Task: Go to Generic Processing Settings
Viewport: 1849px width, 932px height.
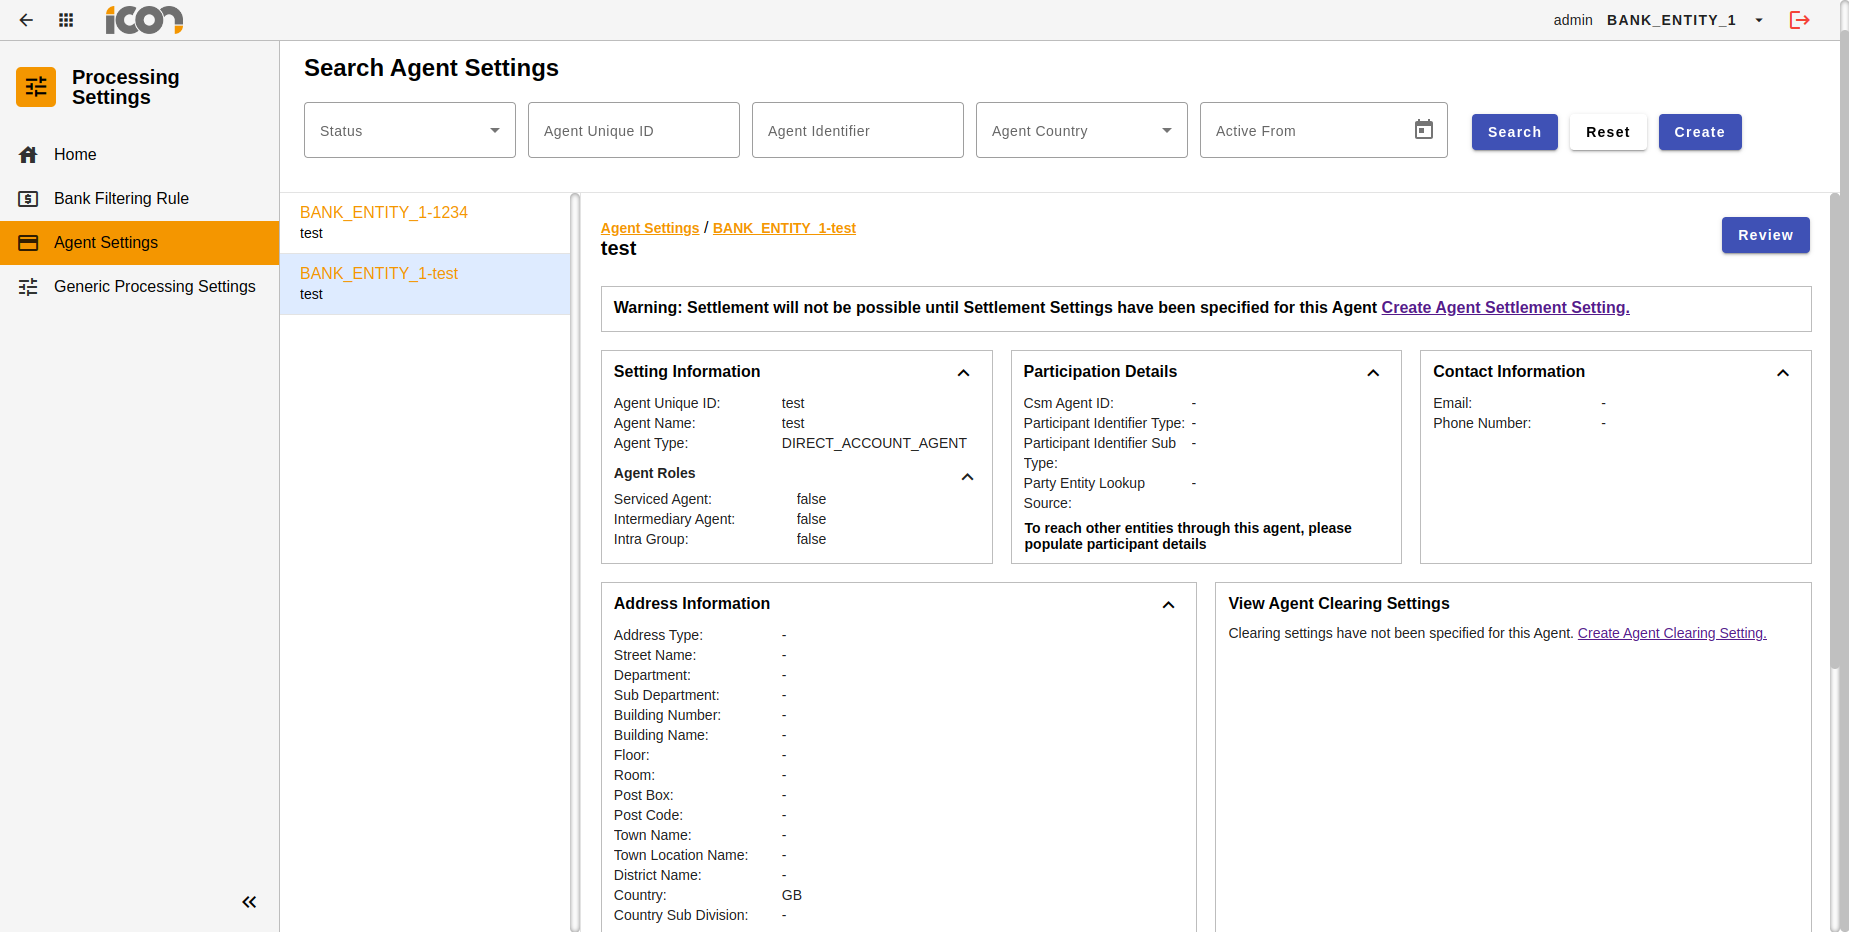Action: coord(154,286)
